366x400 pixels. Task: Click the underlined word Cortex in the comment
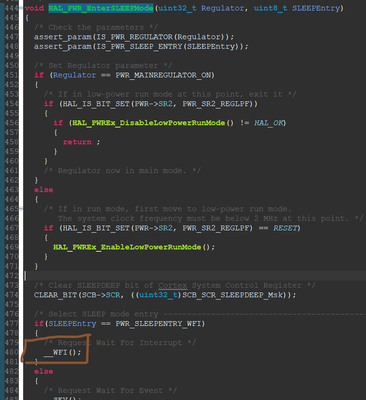173,286
